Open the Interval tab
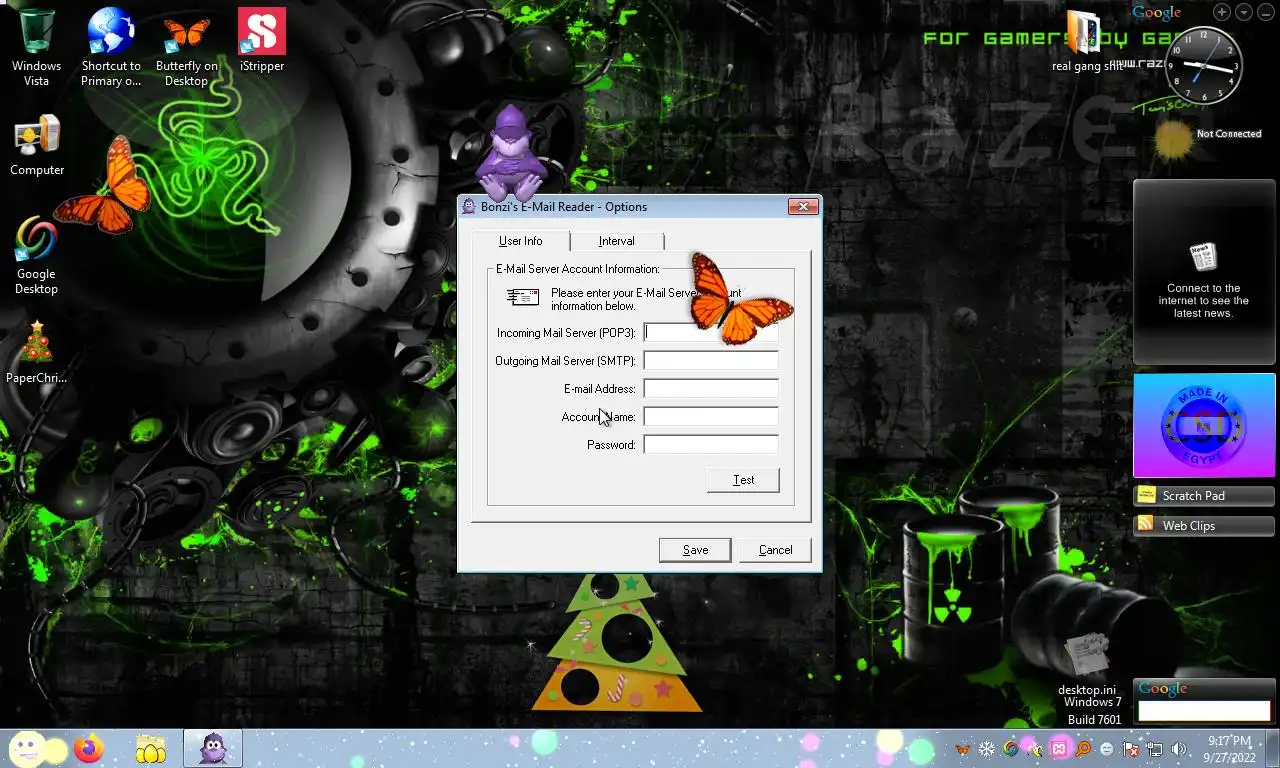1280x768 pixels. [x=616, y=241]
